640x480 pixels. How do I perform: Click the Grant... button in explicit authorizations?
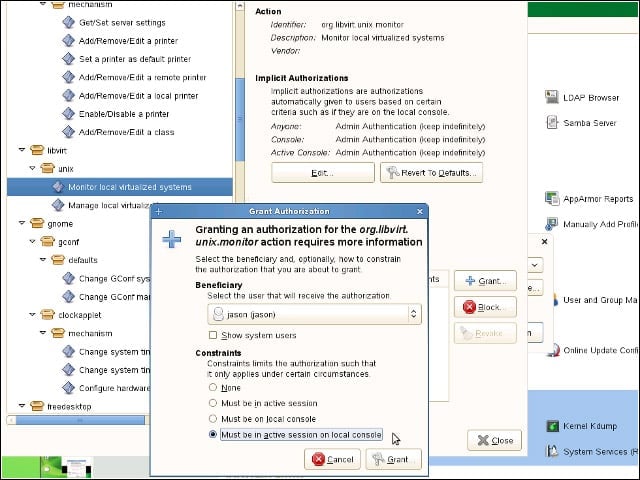pyautogui.click(x=485, y=281)
